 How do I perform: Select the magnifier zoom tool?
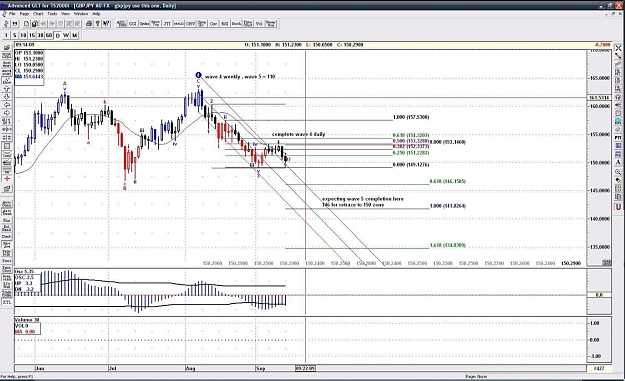pos(618,172)
